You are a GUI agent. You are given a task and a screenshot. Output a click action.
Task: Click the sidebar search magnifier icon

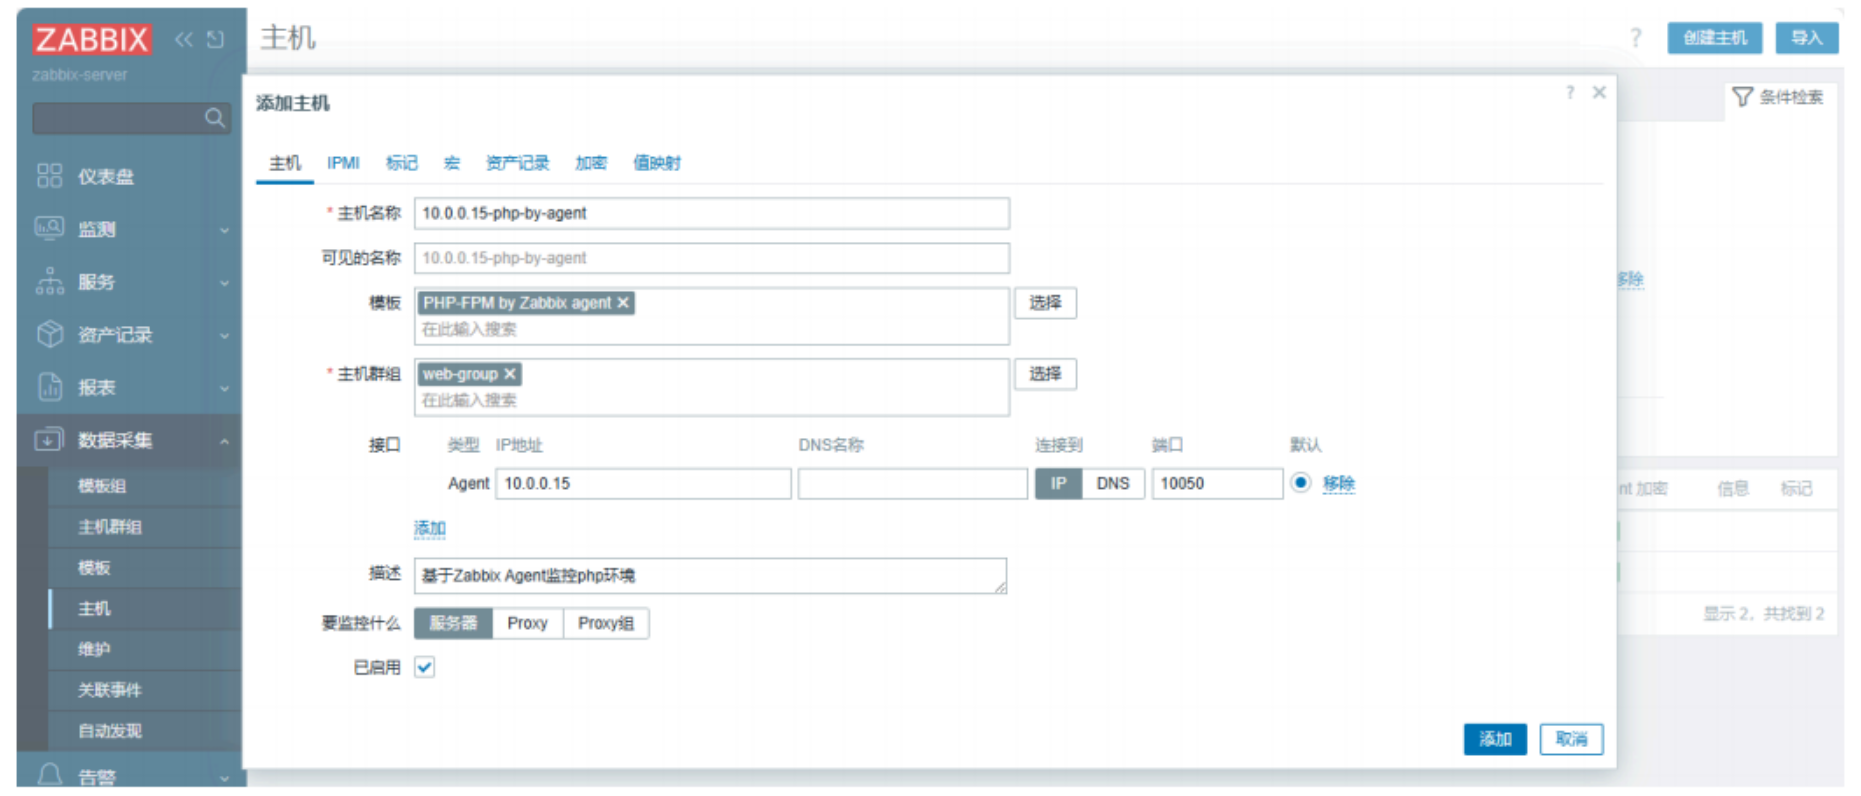215,118
